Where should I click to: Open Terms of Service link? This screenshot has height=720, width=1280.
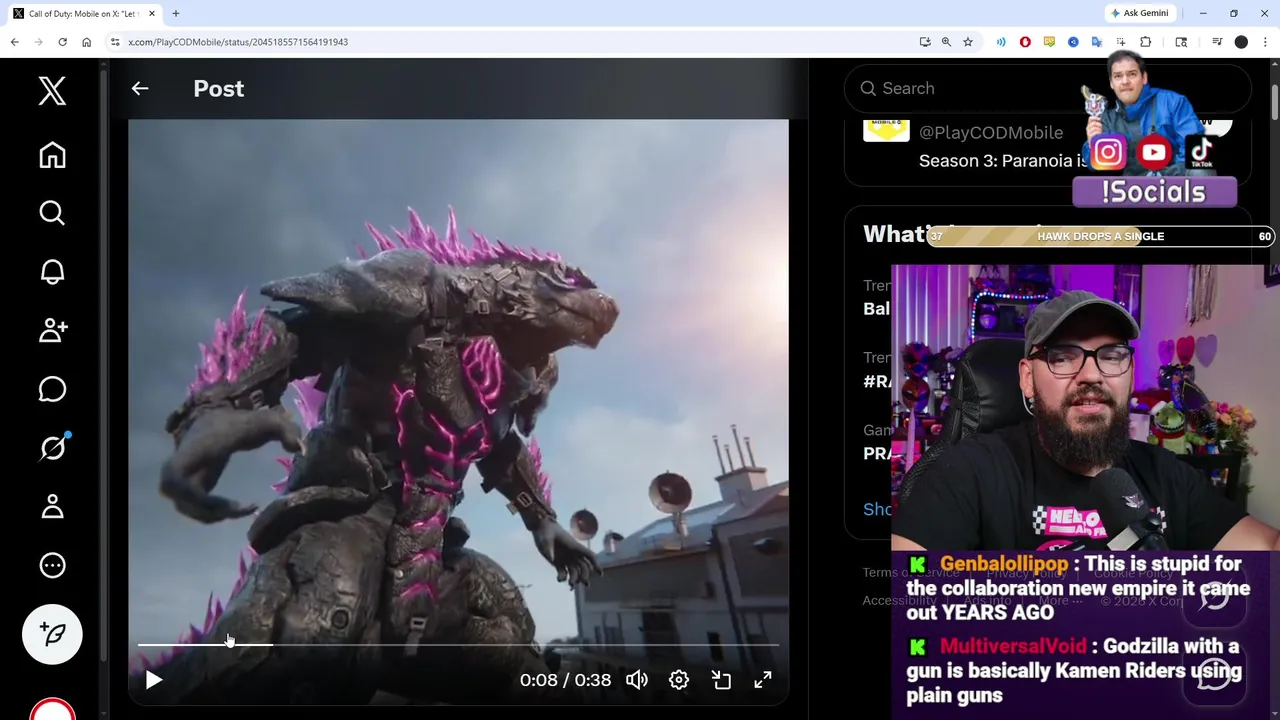point(911,572)
